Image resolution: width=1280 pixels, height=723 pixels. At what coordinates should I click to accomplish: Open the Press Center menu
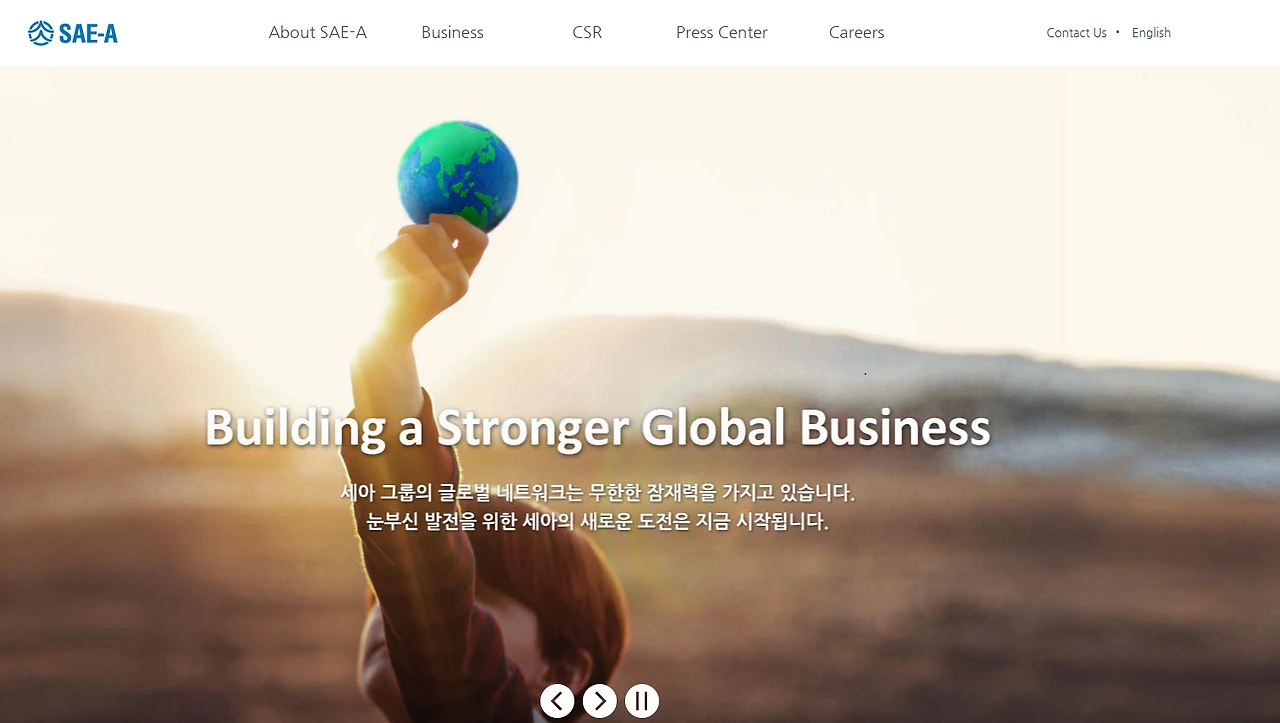coord(722,32)
